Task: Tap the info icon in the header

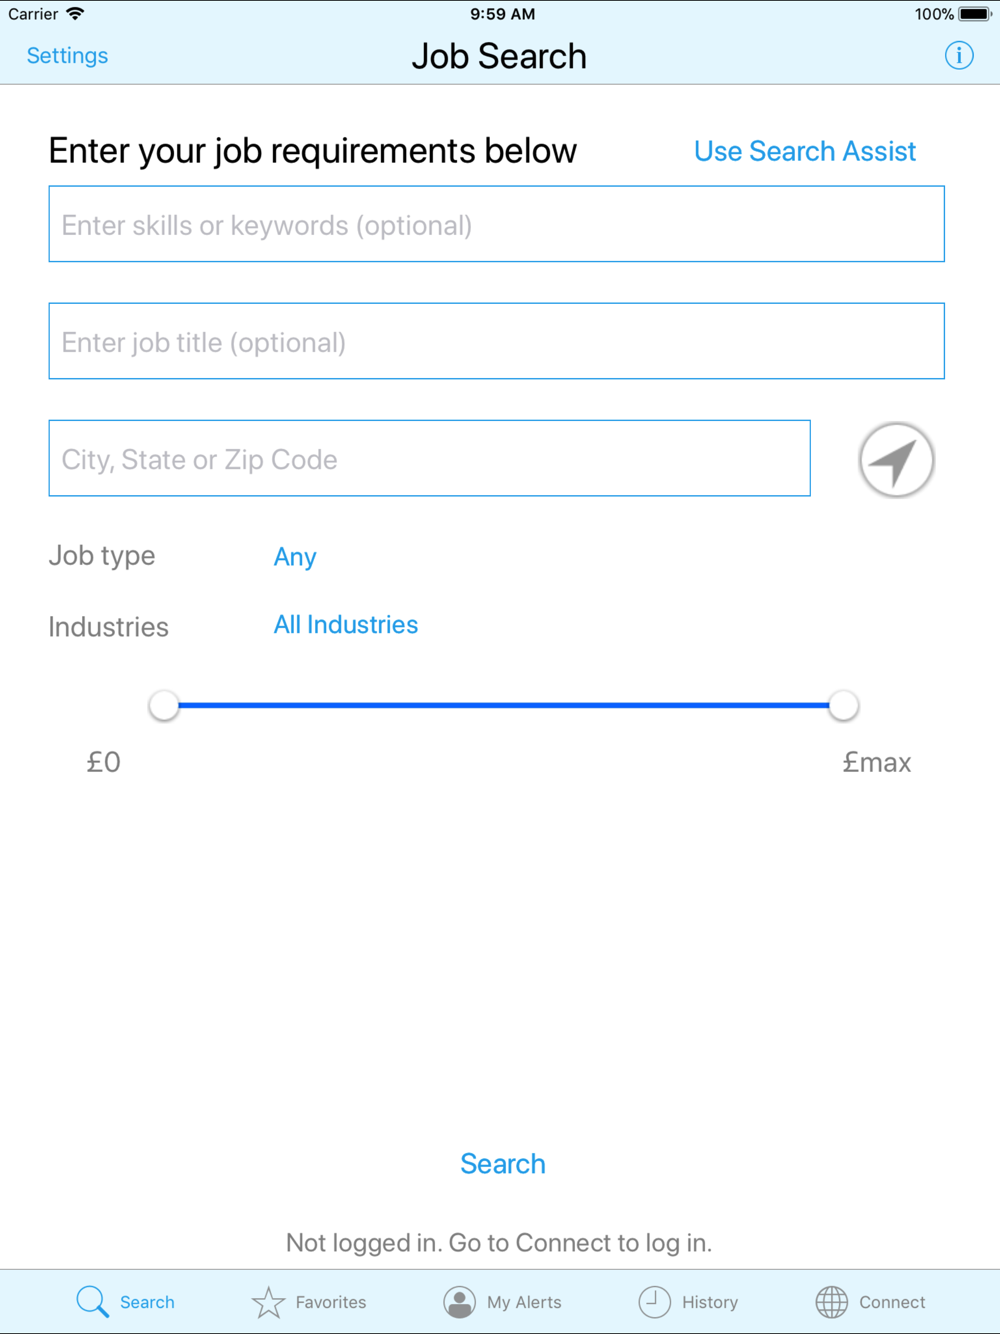Action: pyautogui.click(x=958, y=56)
